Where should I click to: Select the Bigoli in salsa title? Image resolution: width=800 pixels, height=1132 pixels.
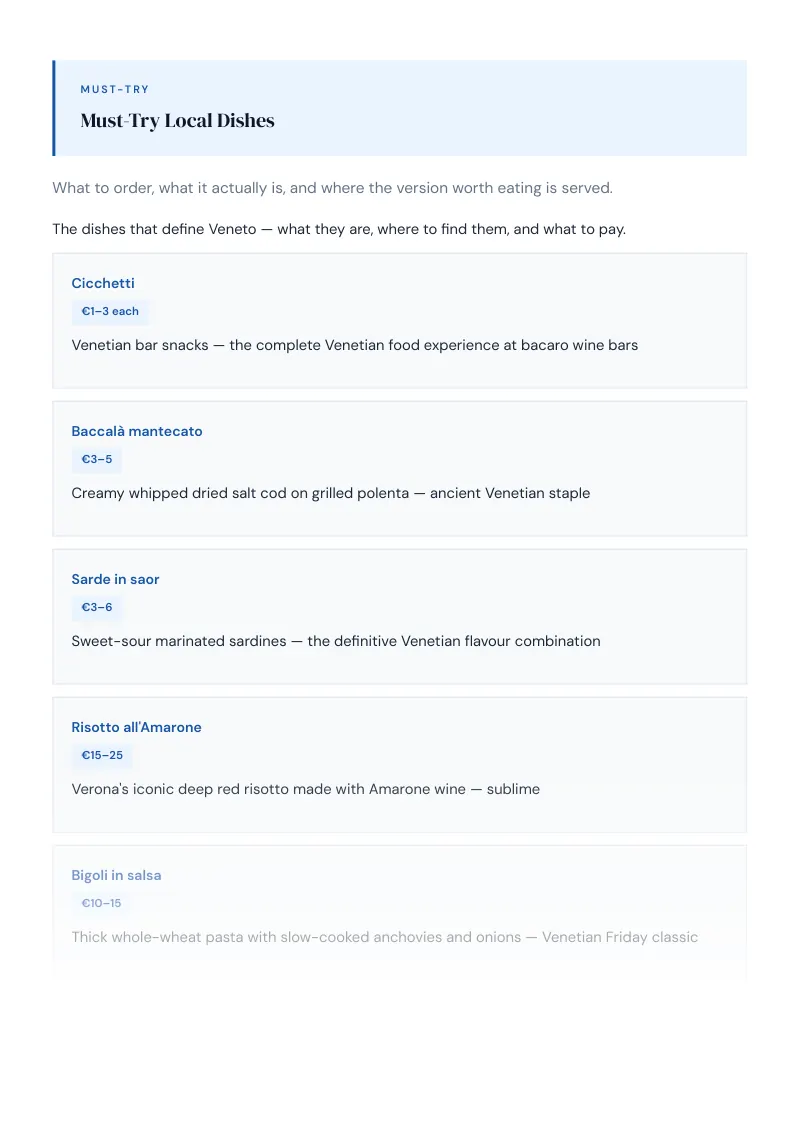coord(116,875)
